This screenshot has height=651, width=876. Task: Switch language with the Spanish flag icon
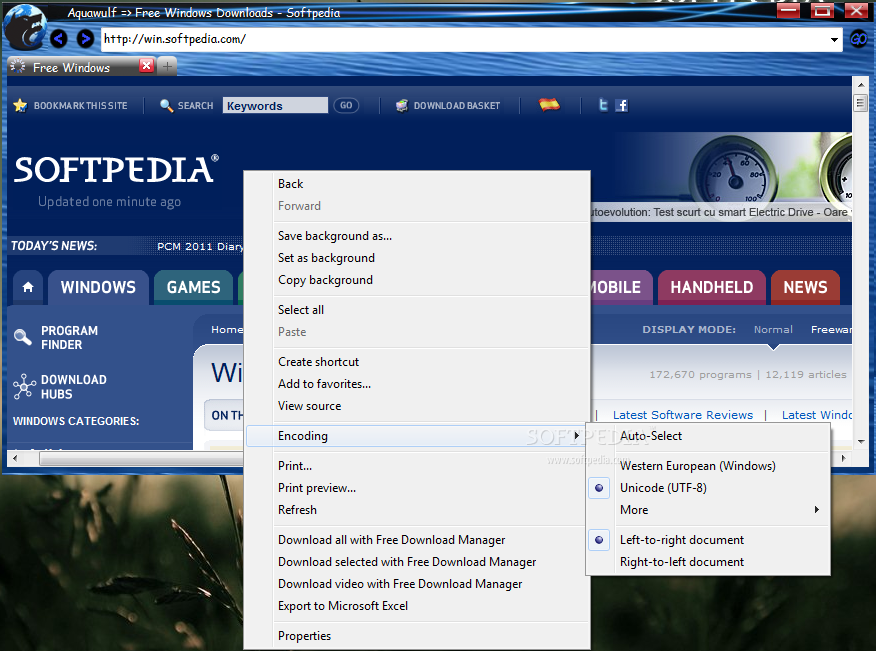pos(549,104)
